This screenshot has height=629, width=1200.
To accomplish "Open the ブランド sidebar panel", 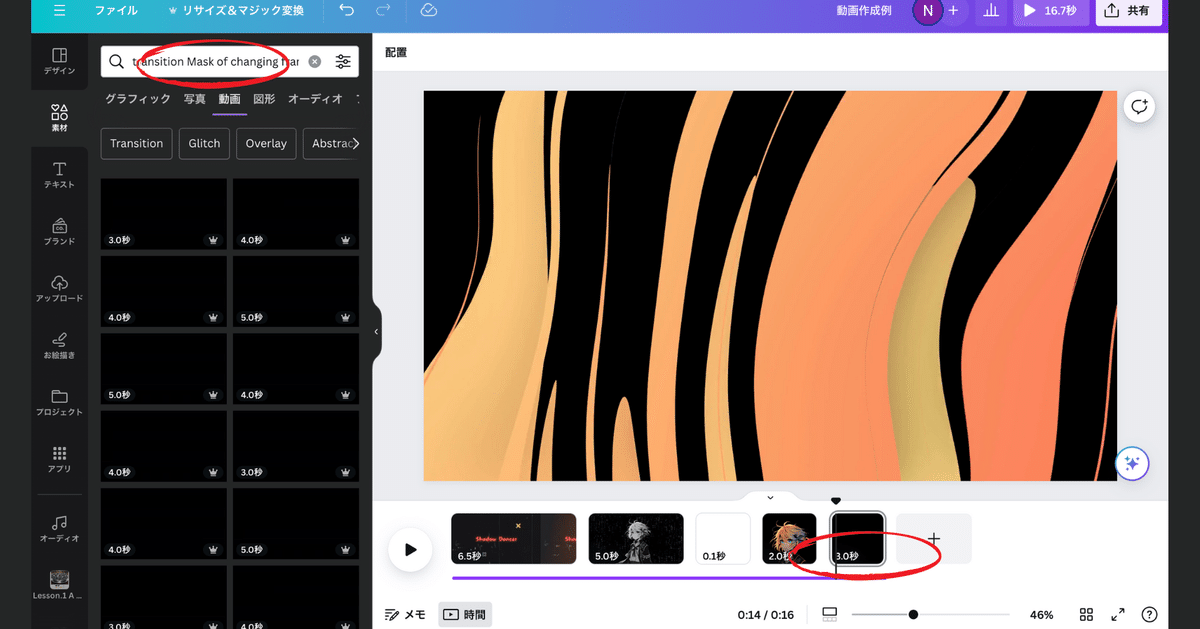I will pos(59,232).
